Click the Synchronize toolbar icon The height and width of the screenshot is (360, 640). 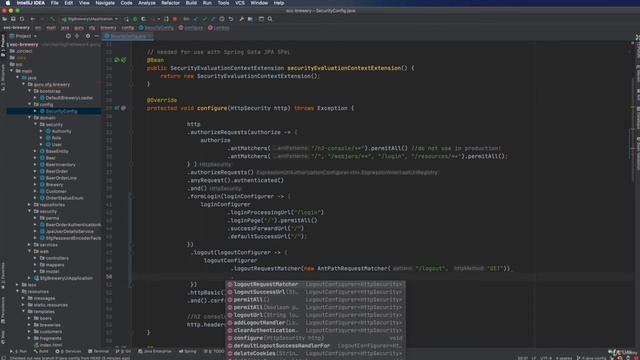(x=22, y=19)
